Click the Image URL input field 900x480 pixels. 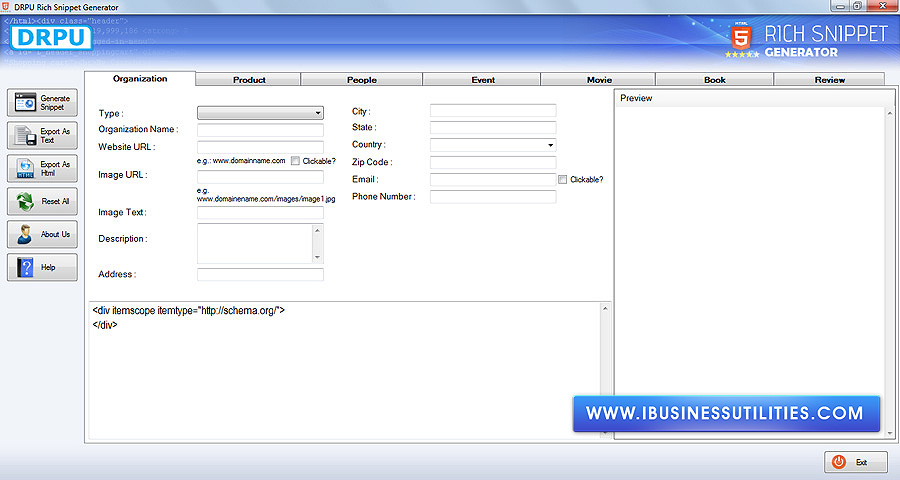coord(260,177)
